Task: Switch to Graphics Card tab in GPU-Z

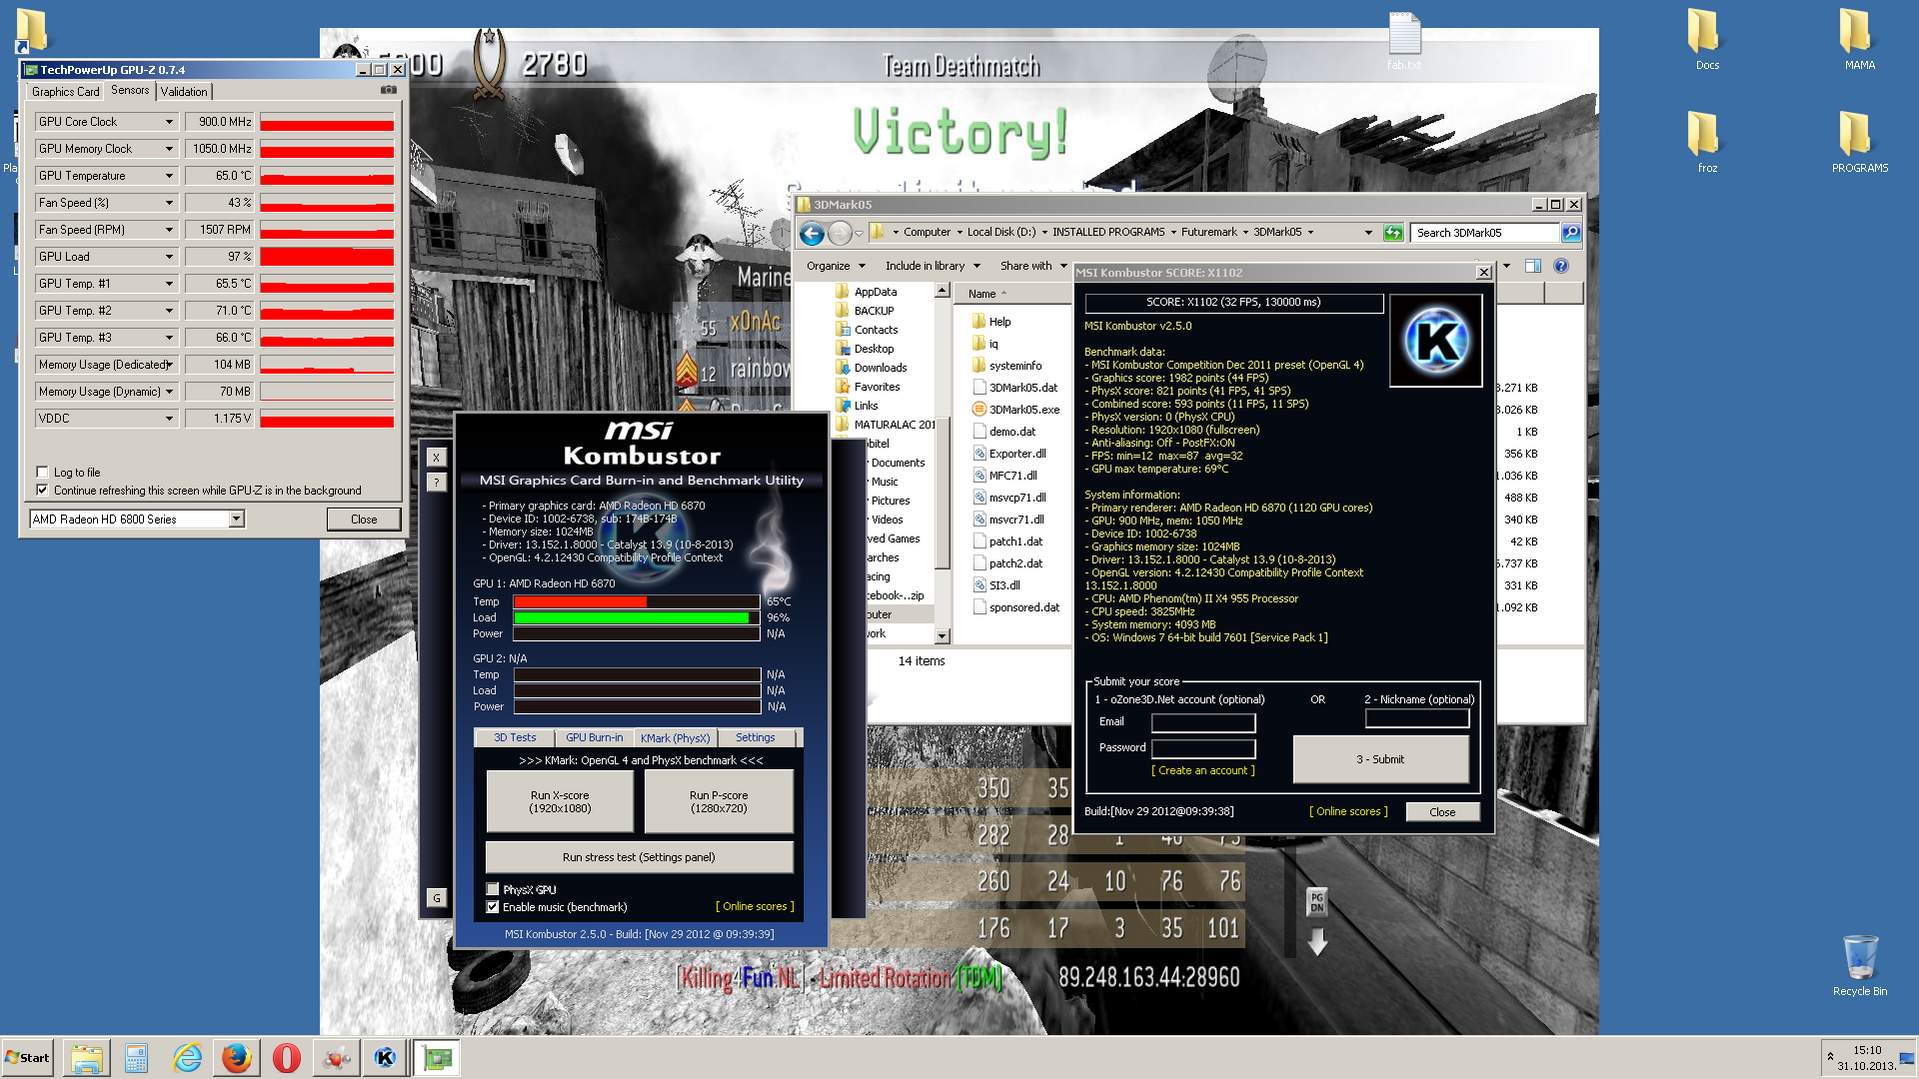Action: coord(65,92)
